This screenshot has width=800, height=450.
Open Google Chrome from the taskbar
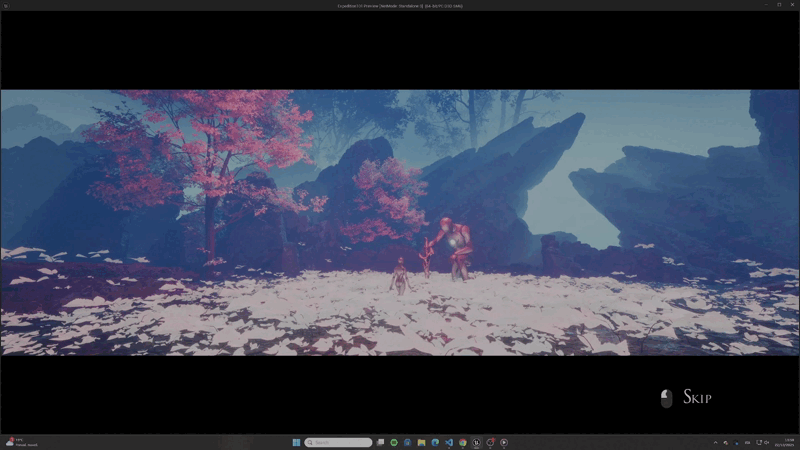[x=462, y=442]
